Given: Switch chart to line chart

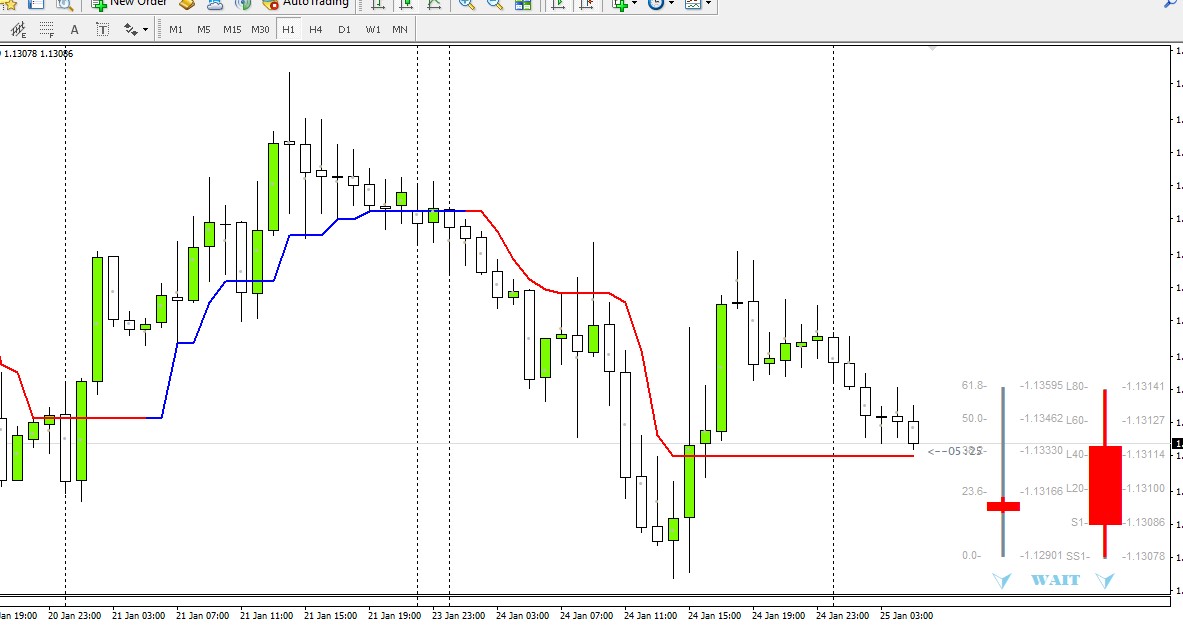Looking at the screenshot, I should (434, 4).
